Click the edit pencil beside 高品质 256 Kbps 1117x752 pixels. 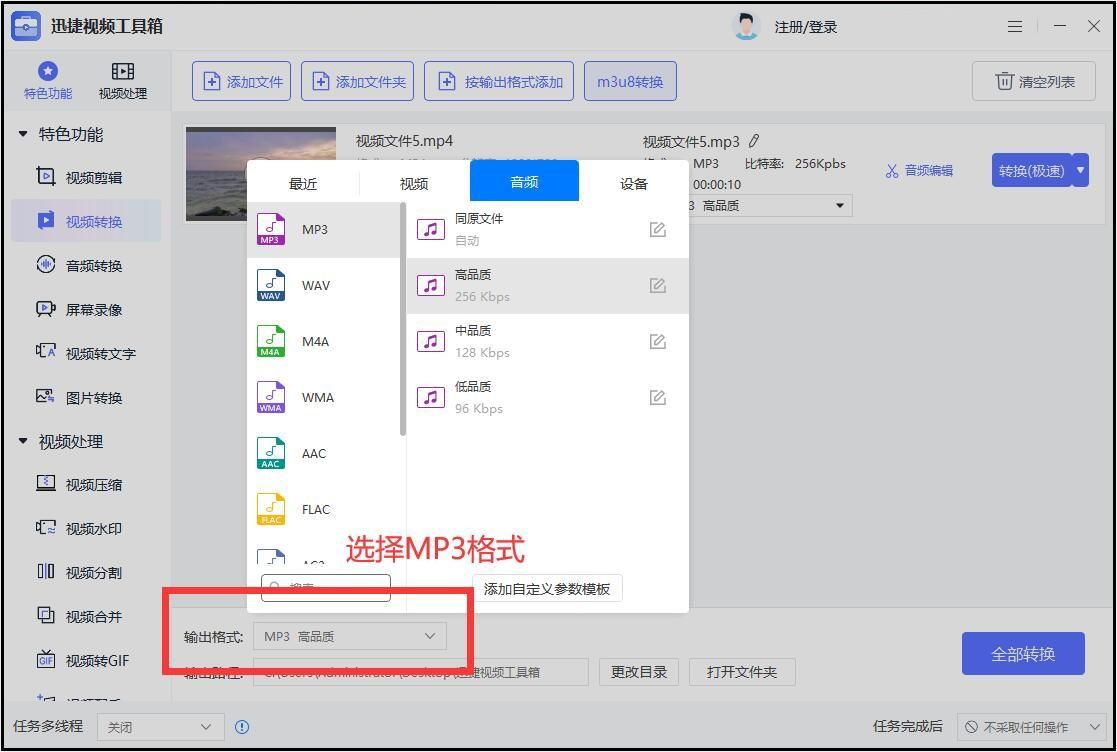(657, 284)
